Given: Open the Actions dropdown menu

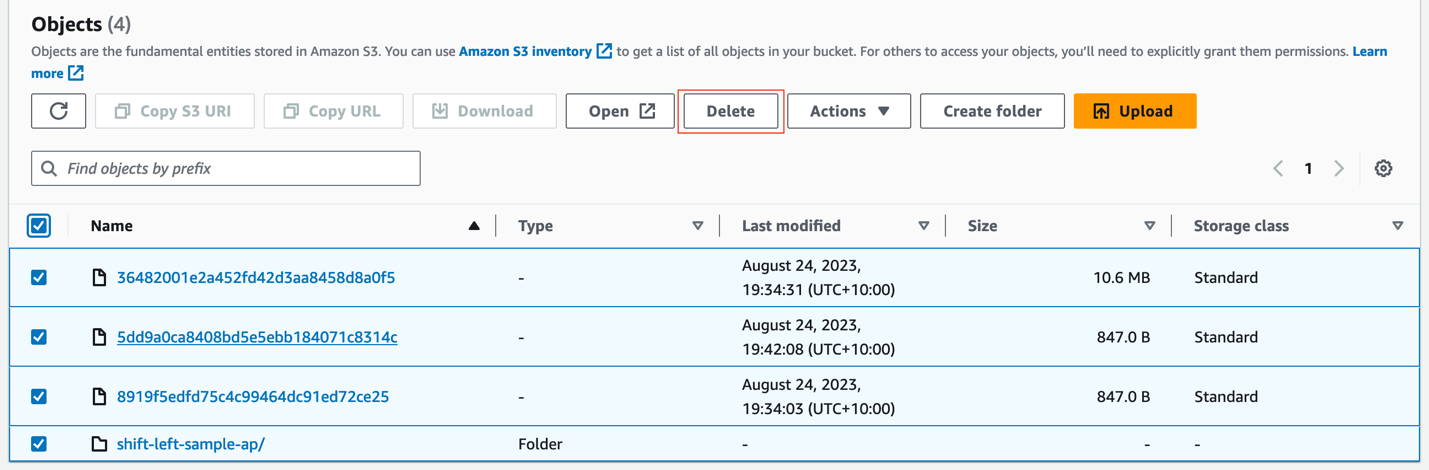Looking at the screenshot, I should (849, 111).
